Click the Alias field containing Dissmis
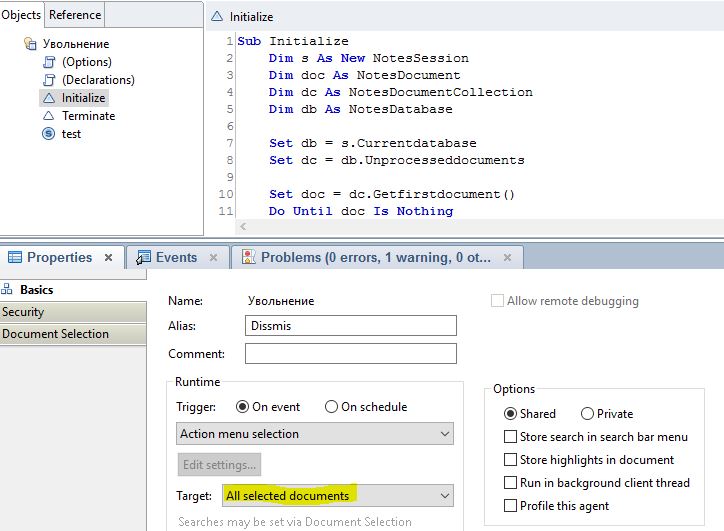The width and height of the screenshot is (724, 531). (351, 326)
